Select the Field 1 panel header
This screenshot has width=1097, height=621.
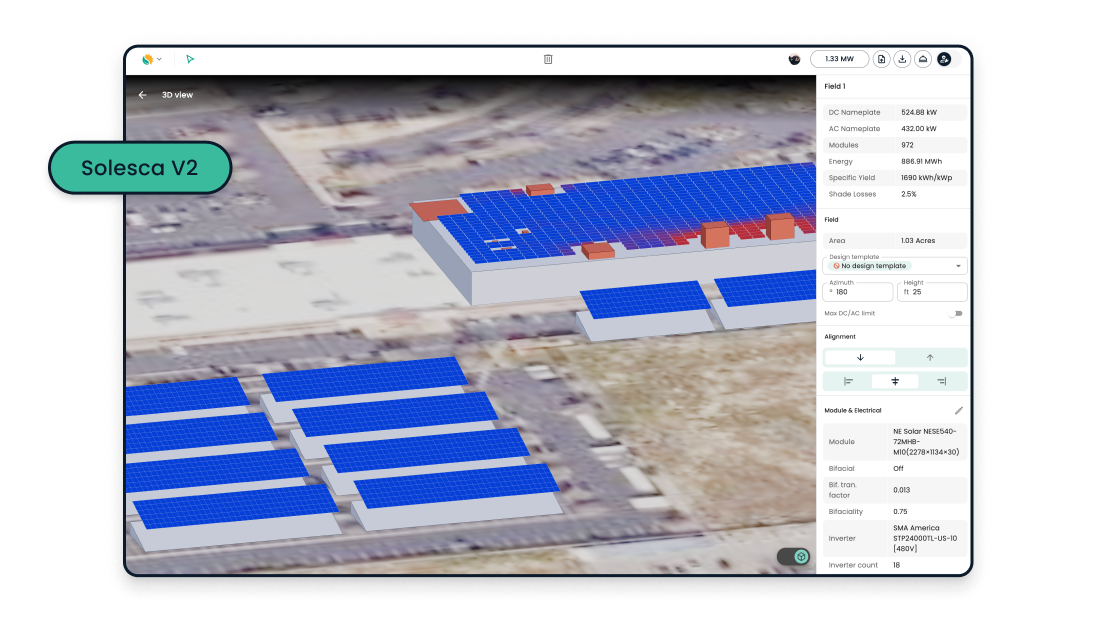837,86
